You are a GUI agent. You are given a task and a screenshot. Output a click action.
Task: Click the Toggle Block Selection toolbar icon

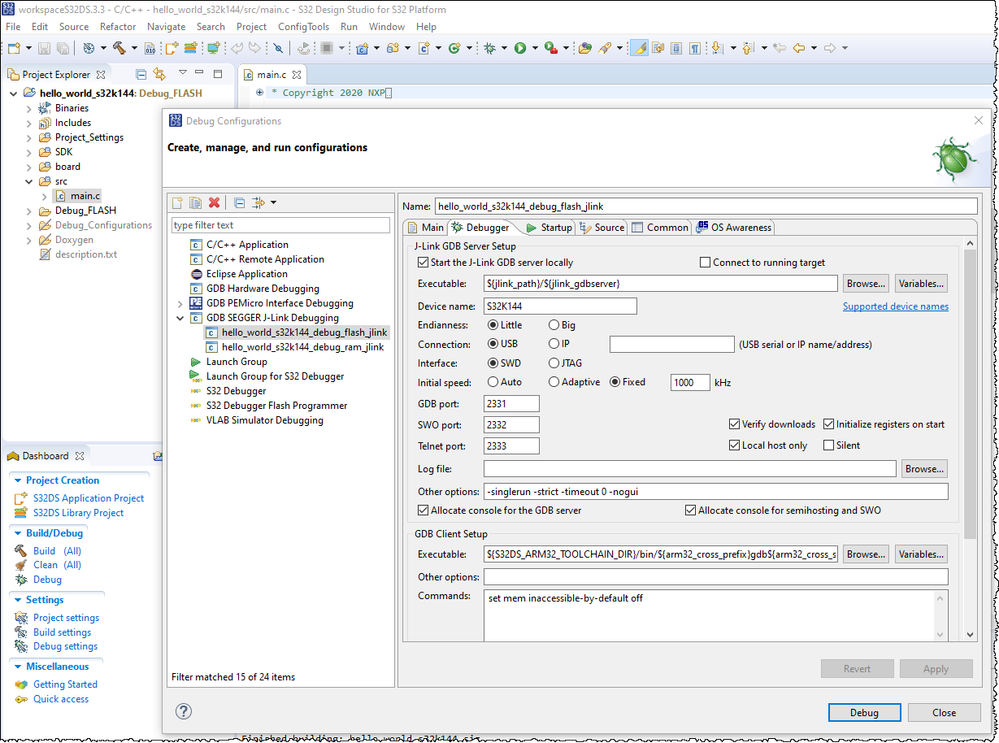[x=676, y=48]
